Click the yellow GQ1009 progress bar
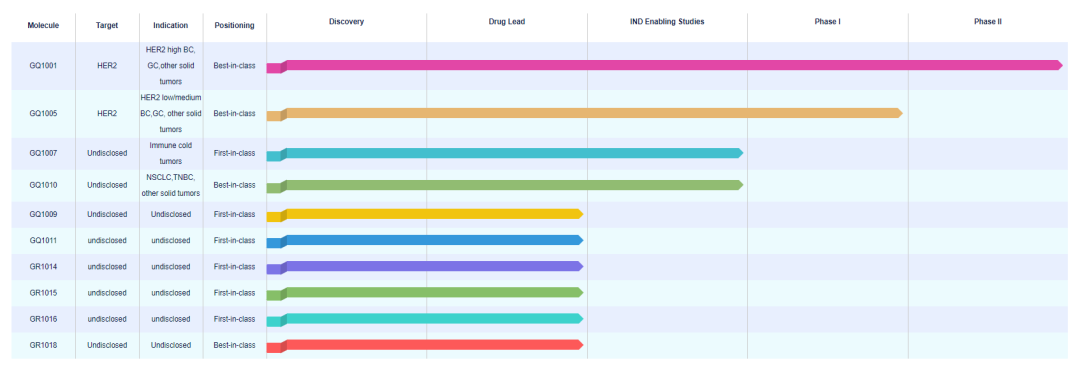This screenshot has height=374, width=1080. (x=425, y=214)
